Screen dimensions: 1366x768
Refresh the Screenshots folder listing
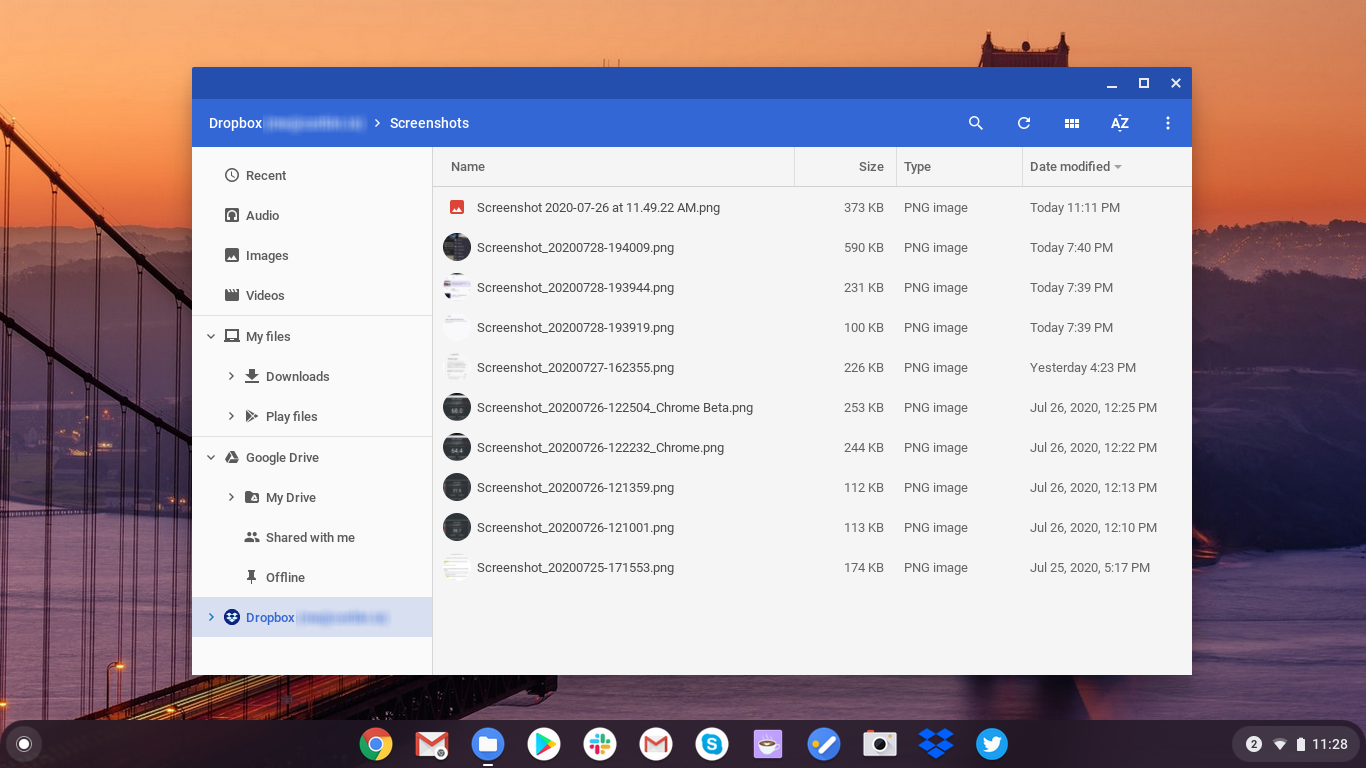1023,123
